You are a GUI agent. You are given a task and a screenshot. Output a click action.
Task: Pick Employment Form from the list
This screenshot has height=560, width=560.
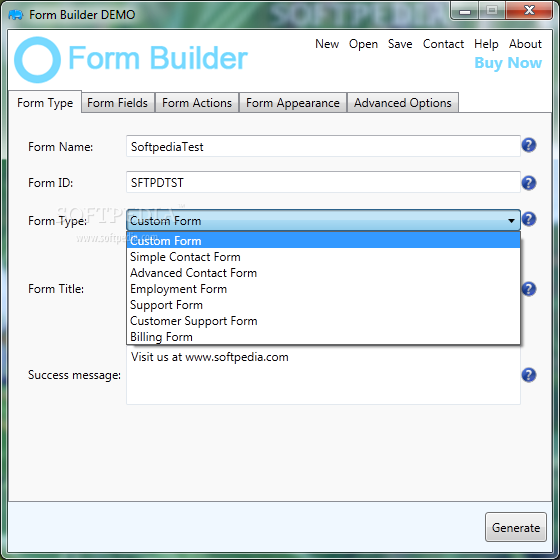tap(323, 289)
